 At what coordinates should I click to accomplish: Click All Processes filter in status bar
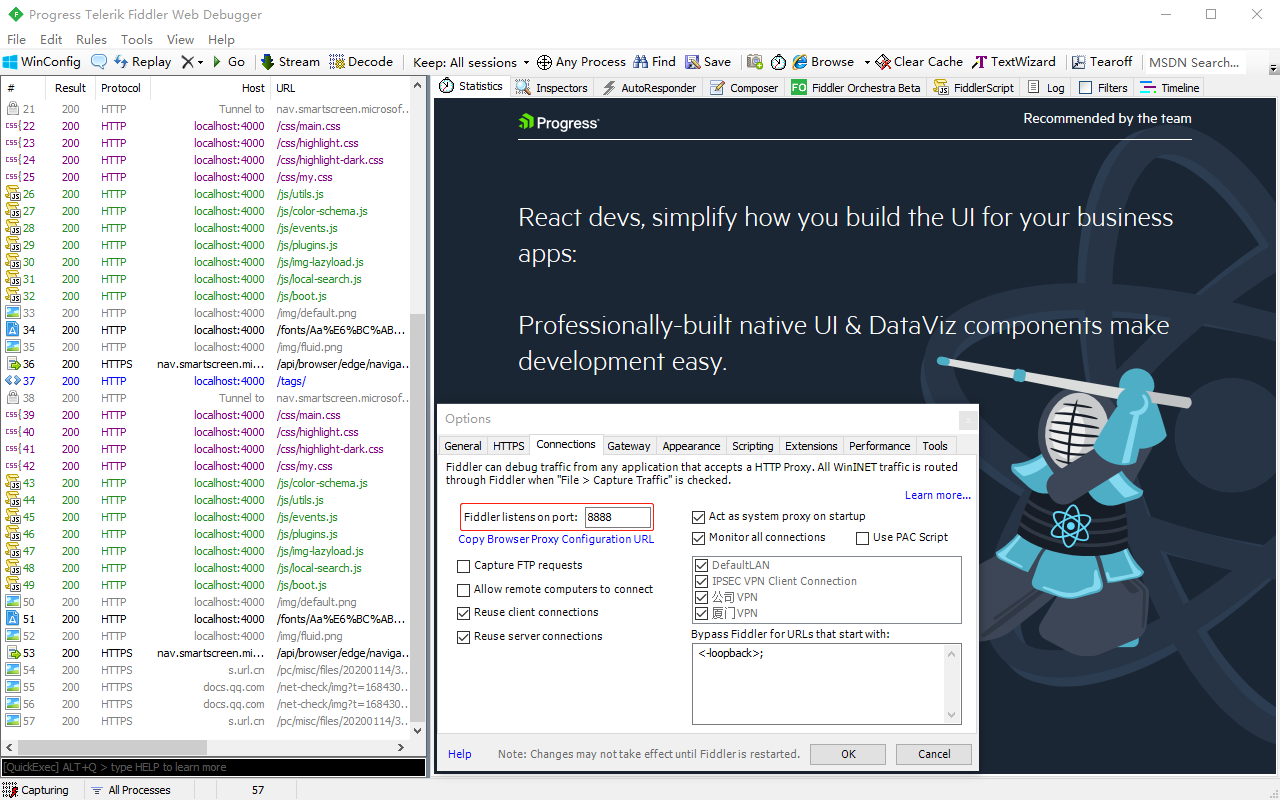tap(131, 790)
